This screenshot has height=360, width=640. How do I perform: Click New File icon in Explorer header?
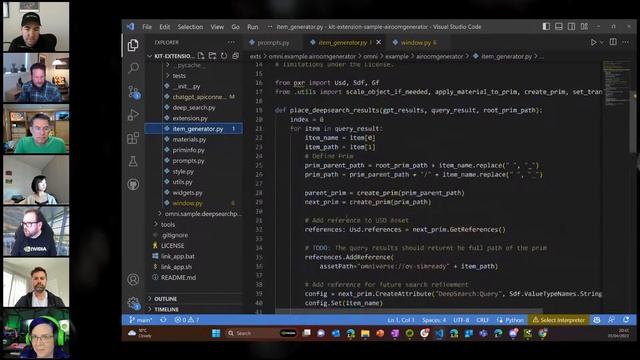201,56
